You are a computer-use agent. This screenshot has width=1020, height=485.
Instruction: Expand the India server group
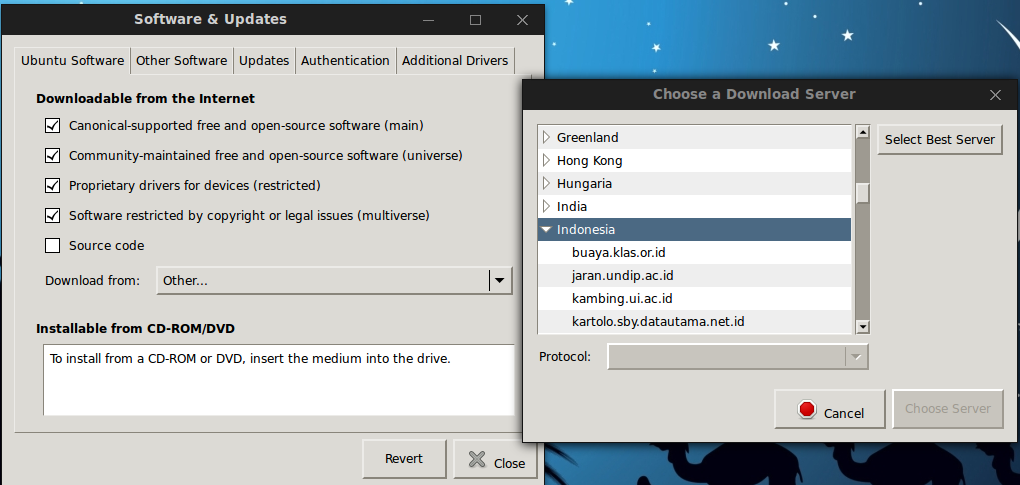tap(546, 207)
